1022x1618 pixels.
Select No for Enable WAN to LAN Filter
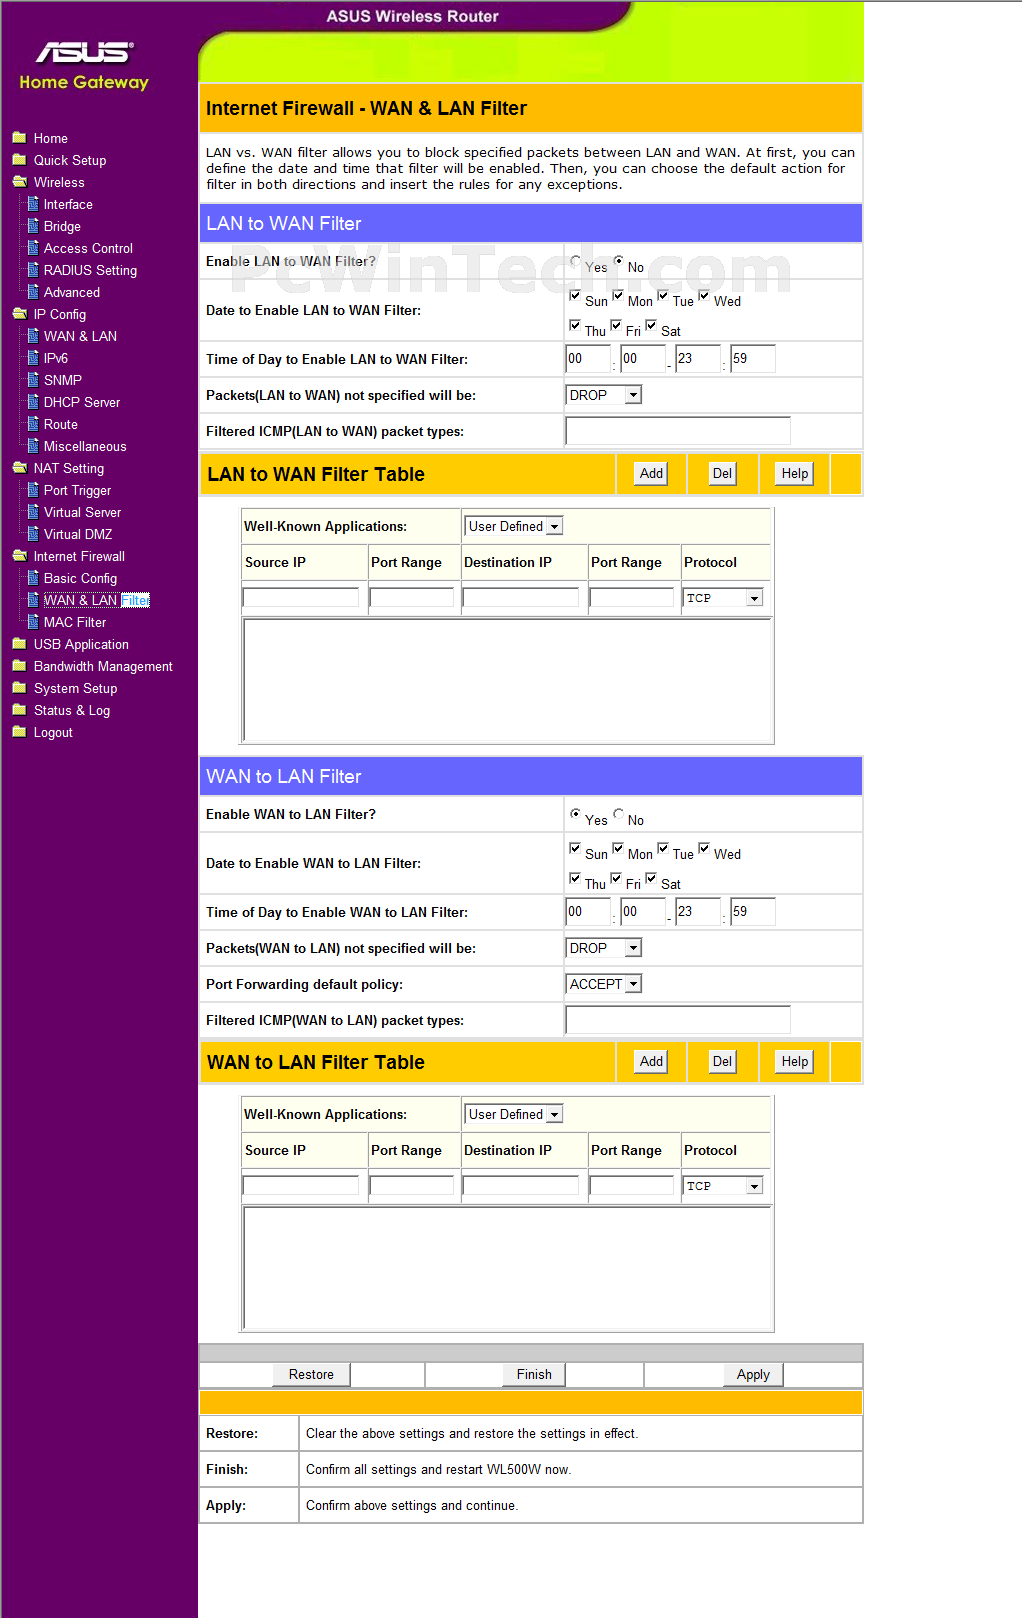point(618,814)
